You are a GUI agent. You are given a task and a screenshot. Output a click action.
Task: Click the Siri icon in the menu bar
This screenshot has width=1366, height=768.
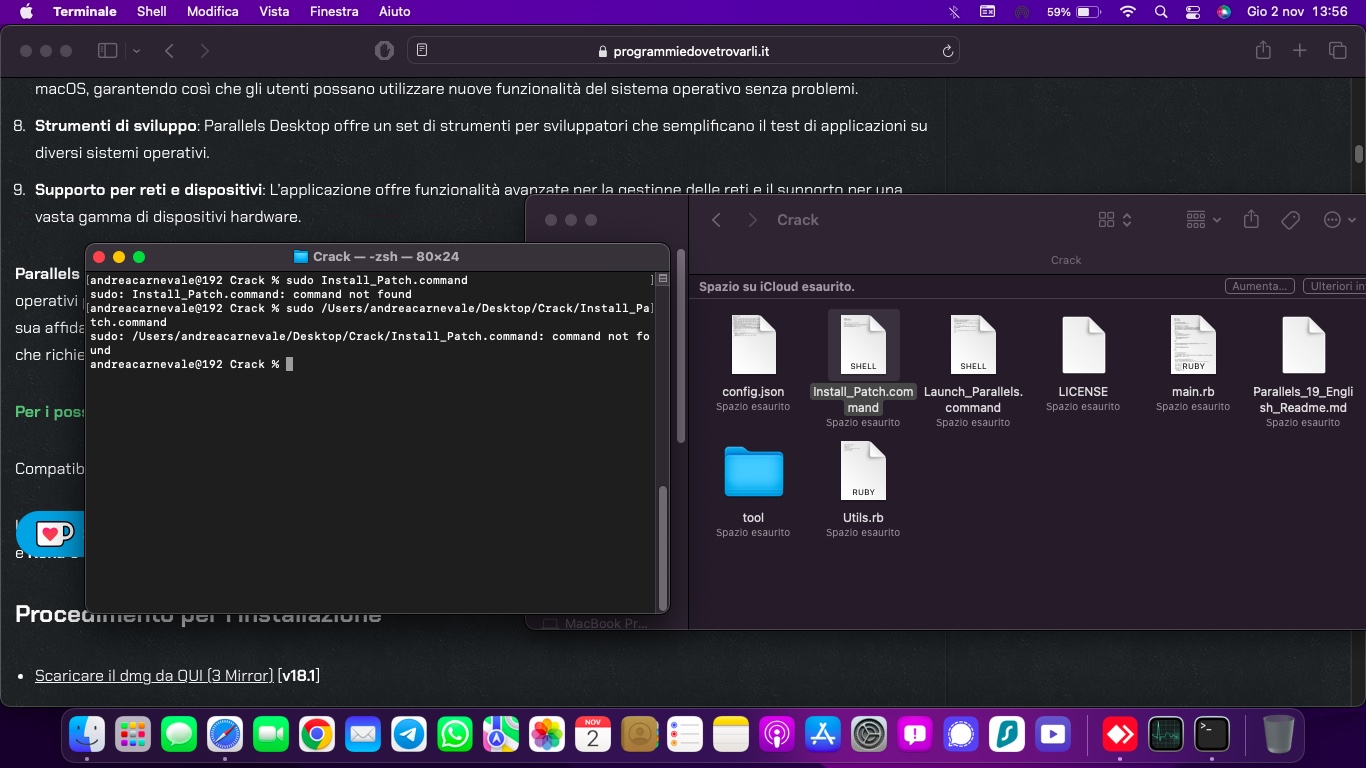coord(1224,12)
